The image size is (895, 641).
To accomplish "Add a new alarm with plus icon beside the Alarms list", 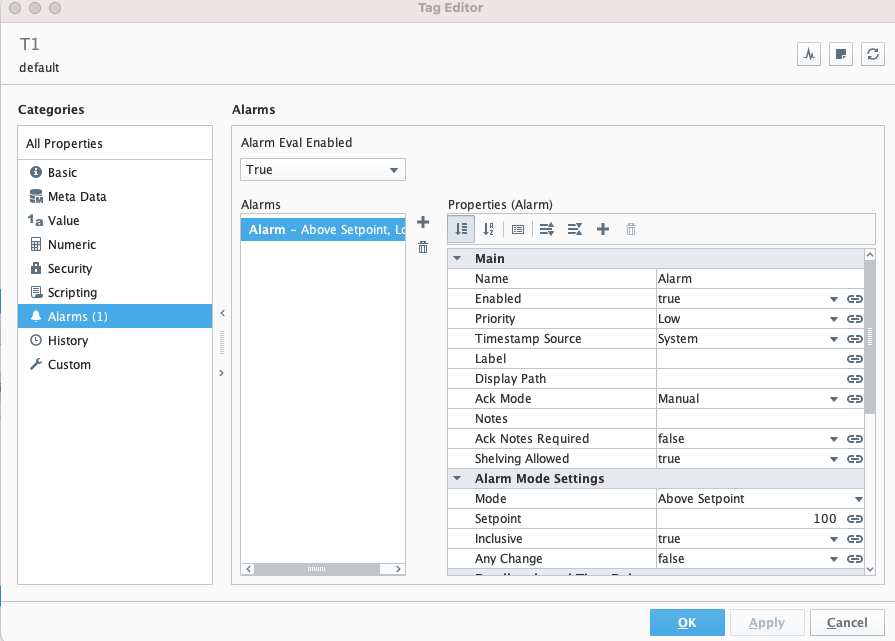I will 422,223.
